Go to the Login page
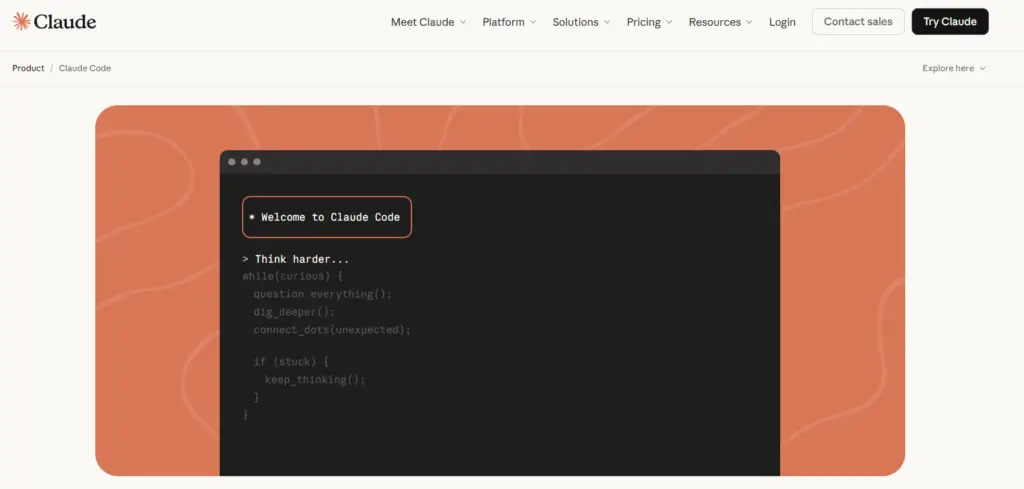 click(x=782, y=22)
